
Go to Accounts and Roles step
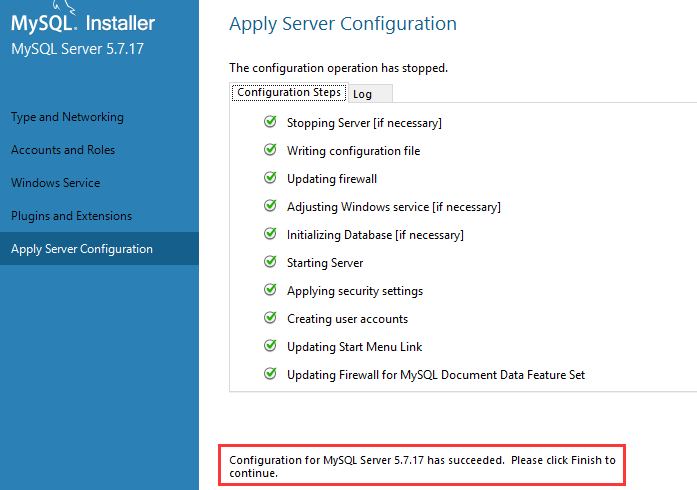[63, 150]
